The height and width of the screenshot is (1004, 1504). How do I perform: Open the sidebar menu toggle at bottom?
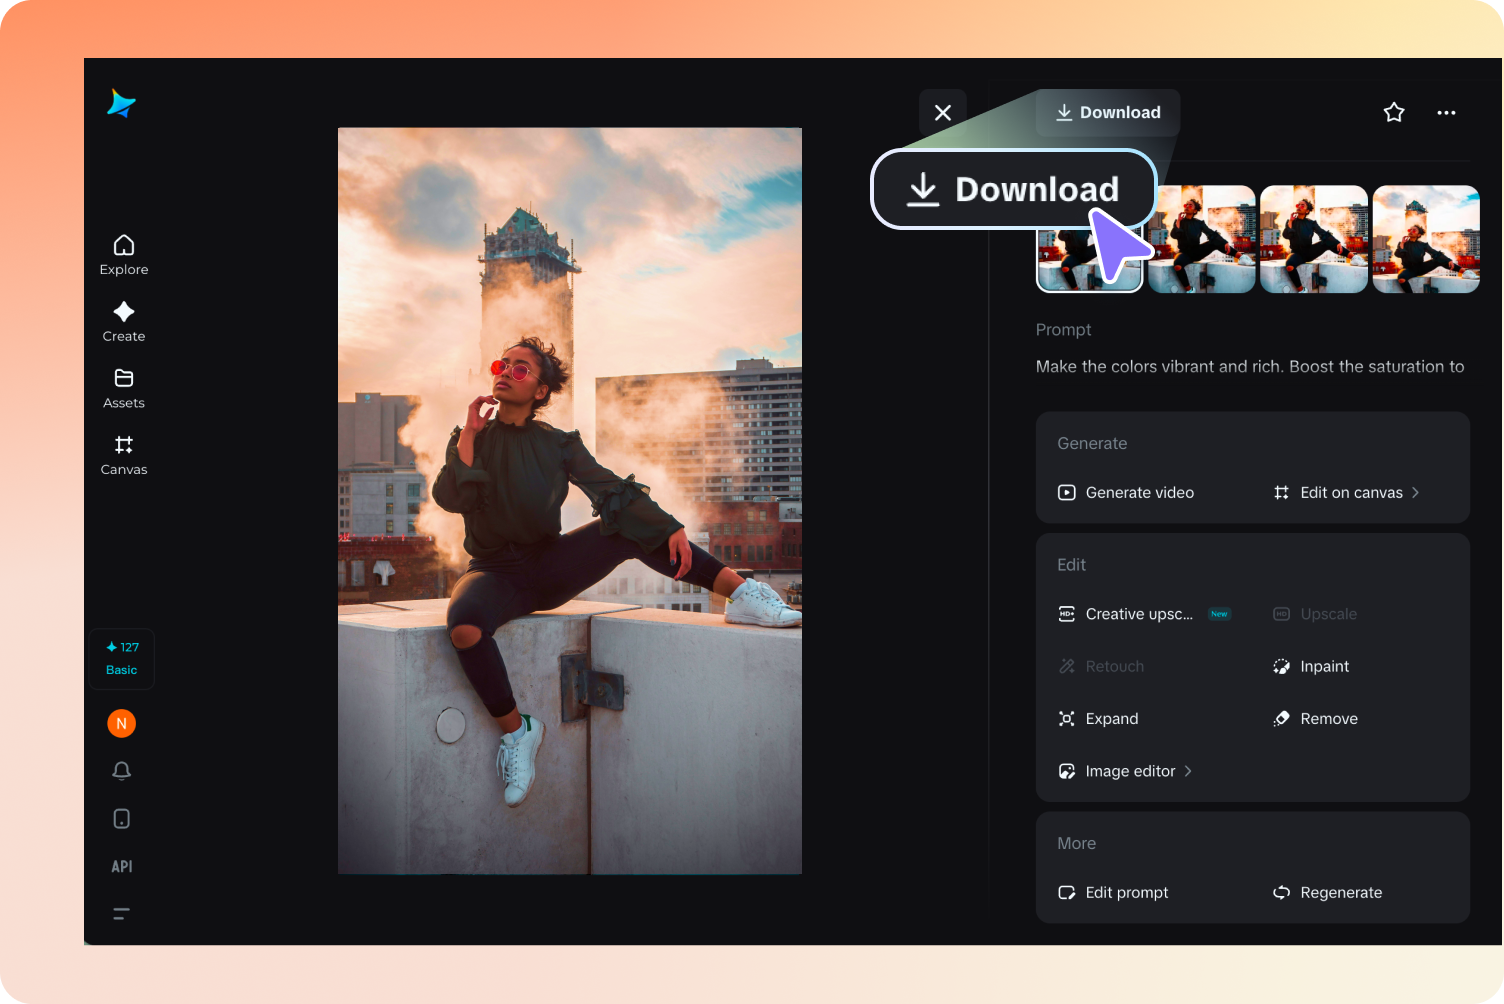click(x=121, y=914)
